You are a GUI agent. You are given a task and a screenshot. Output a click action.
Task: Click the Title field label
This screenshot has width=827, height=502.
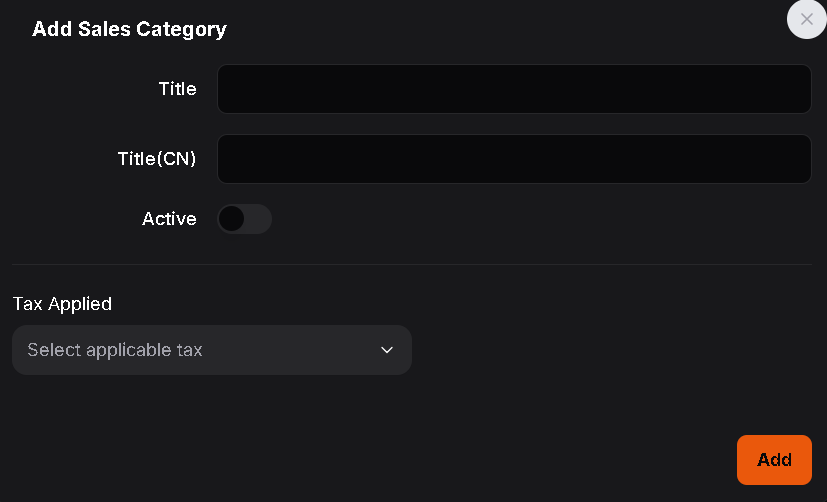(177, 89)
